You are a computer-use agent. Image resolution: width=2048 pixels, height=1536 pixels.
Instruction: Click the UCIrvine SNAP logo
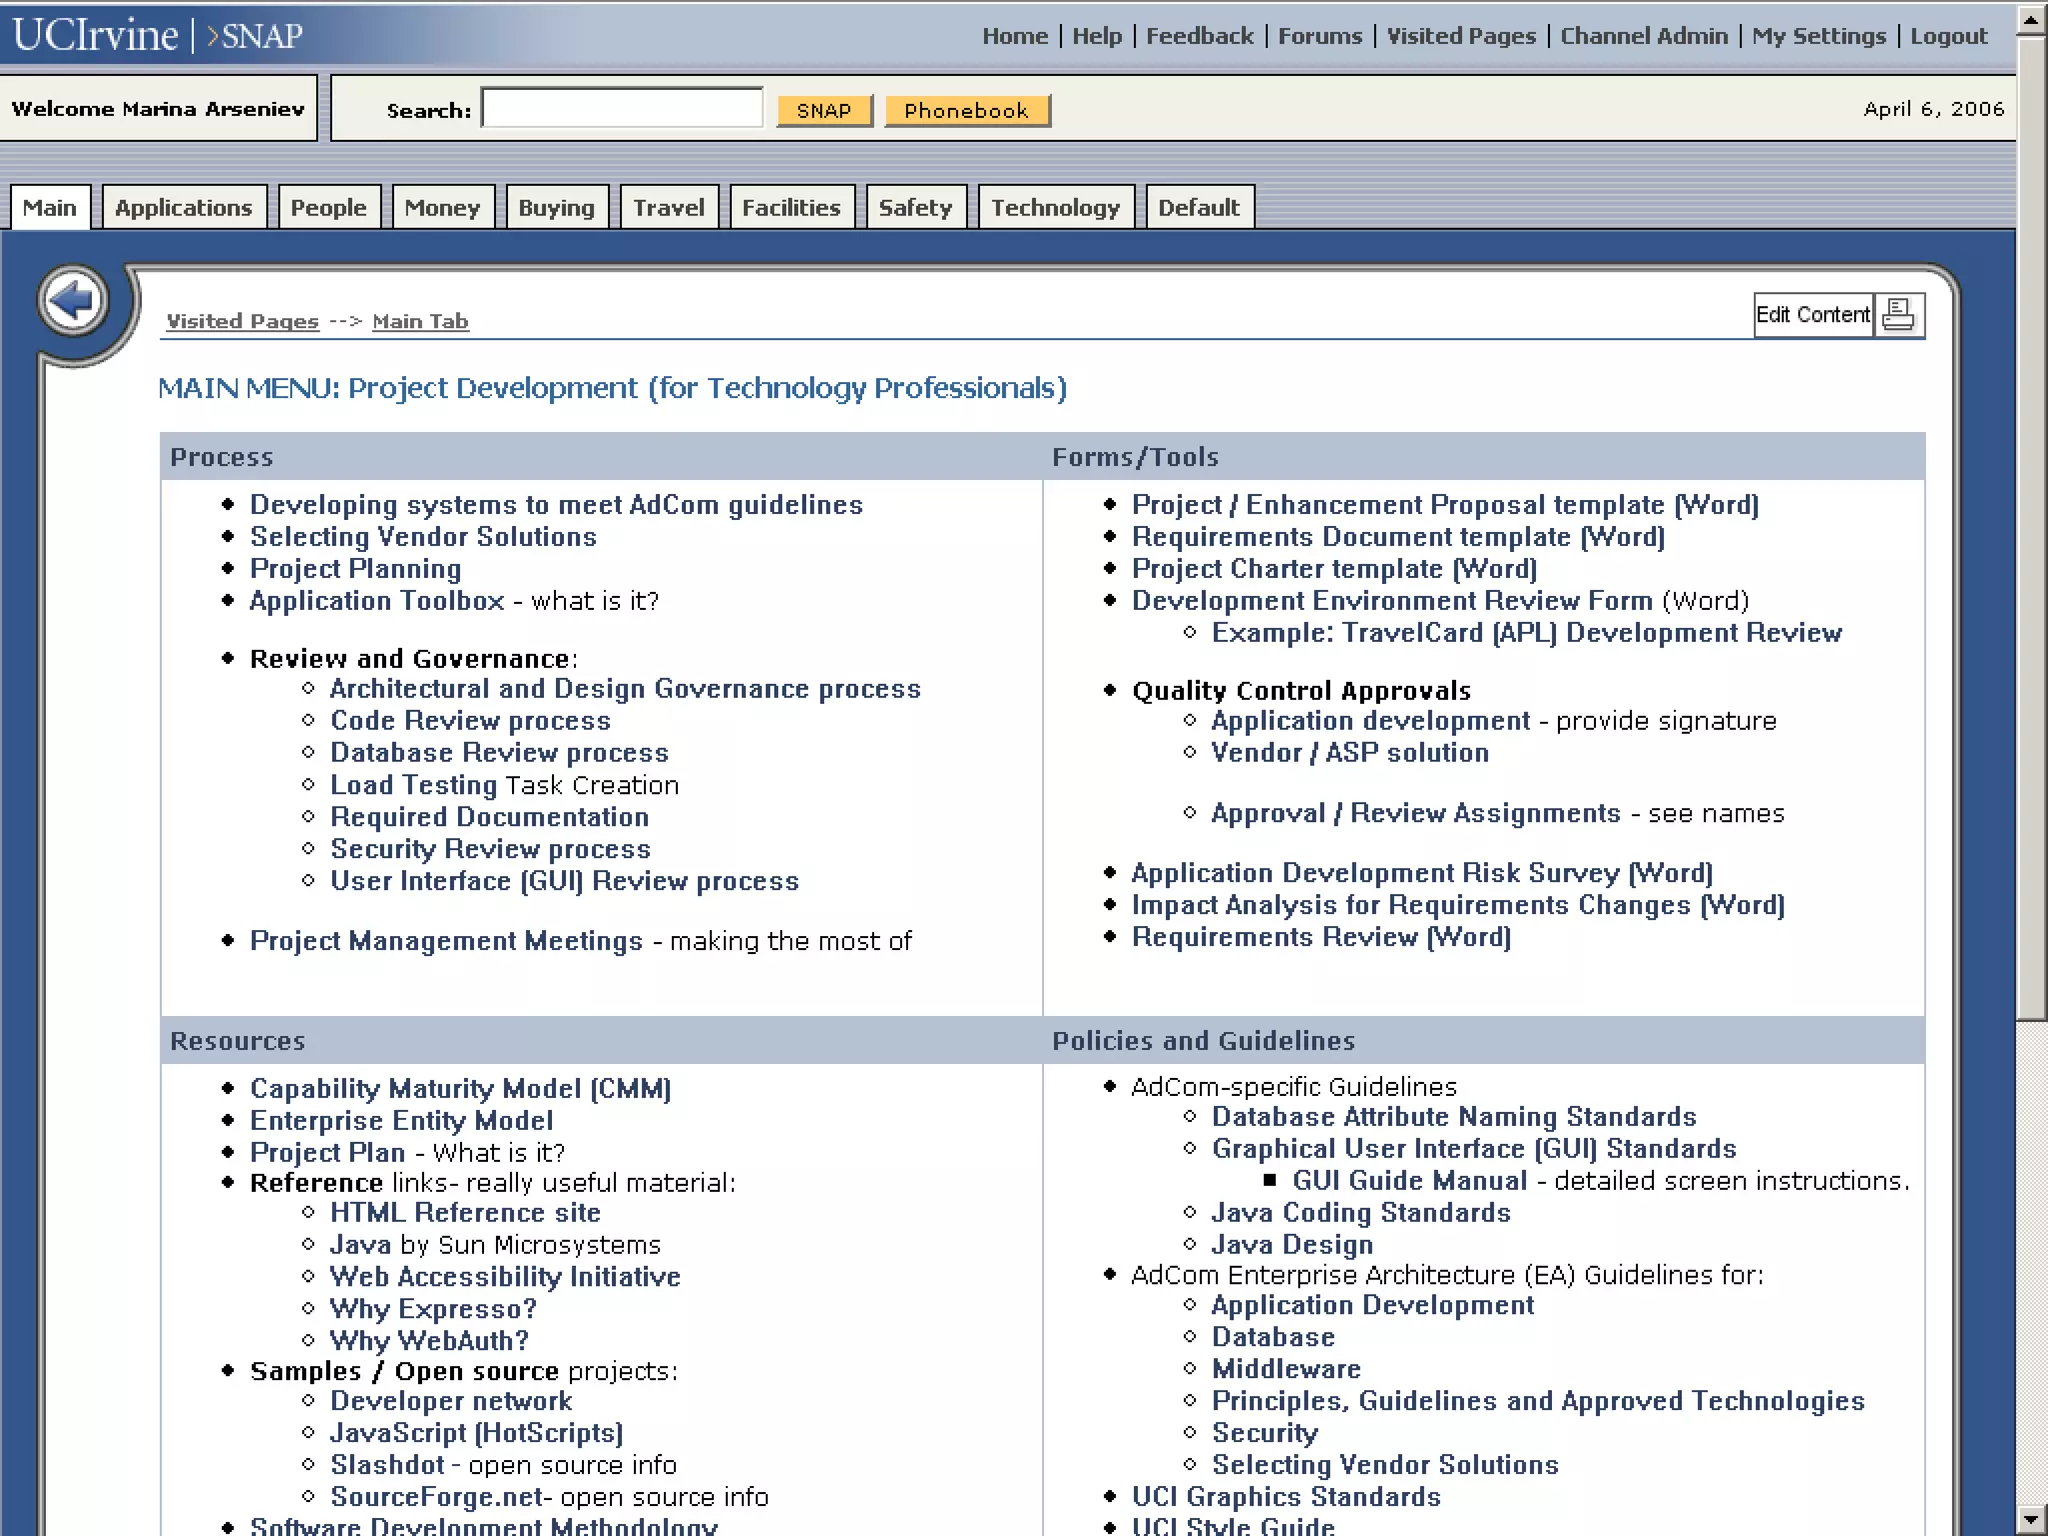(x=157, y=35)
